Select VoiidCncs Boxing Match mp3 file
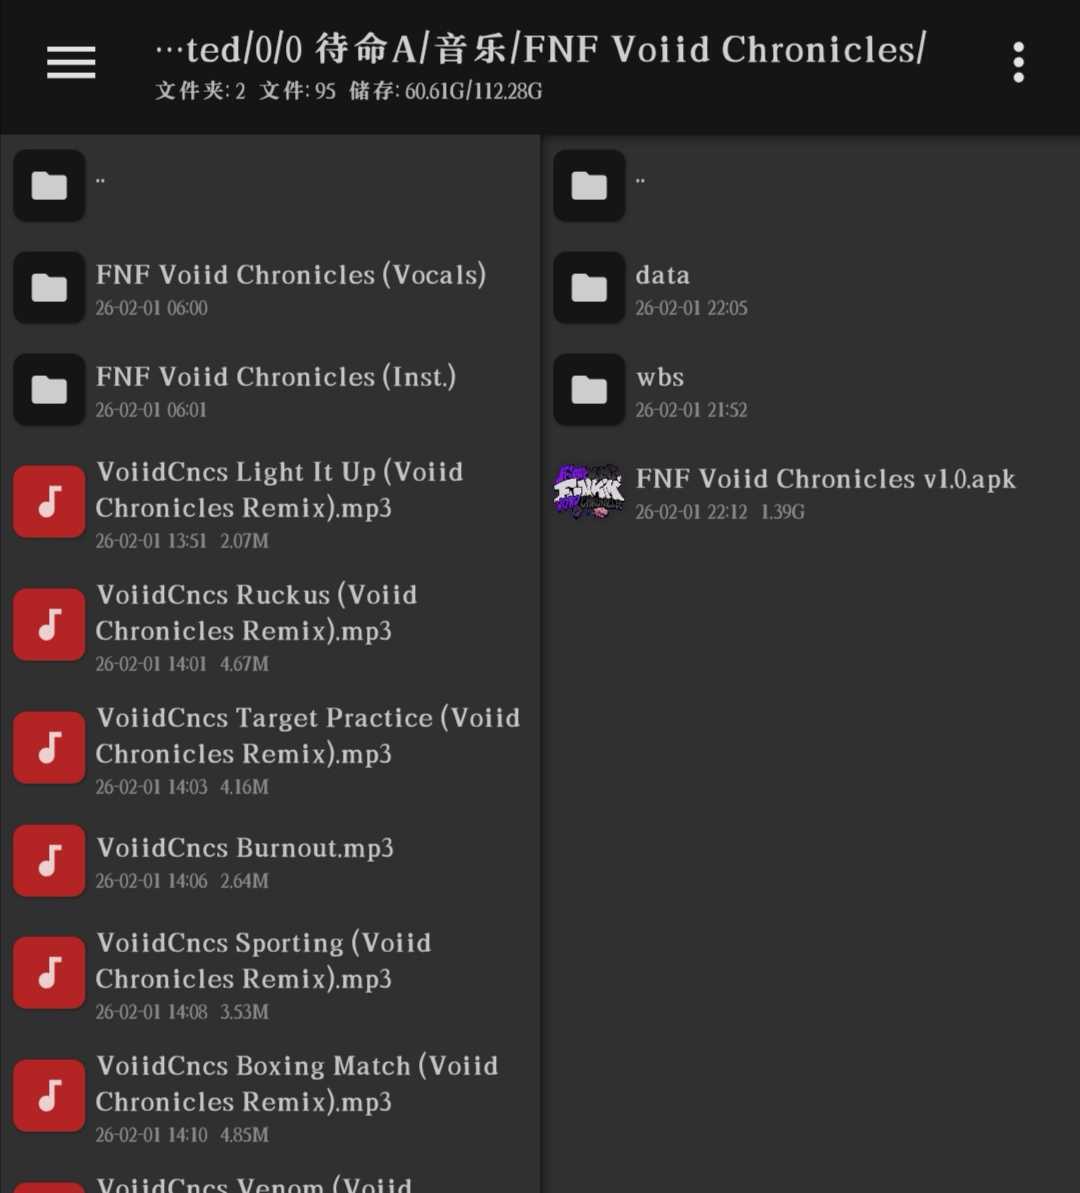 (270, 1097)
